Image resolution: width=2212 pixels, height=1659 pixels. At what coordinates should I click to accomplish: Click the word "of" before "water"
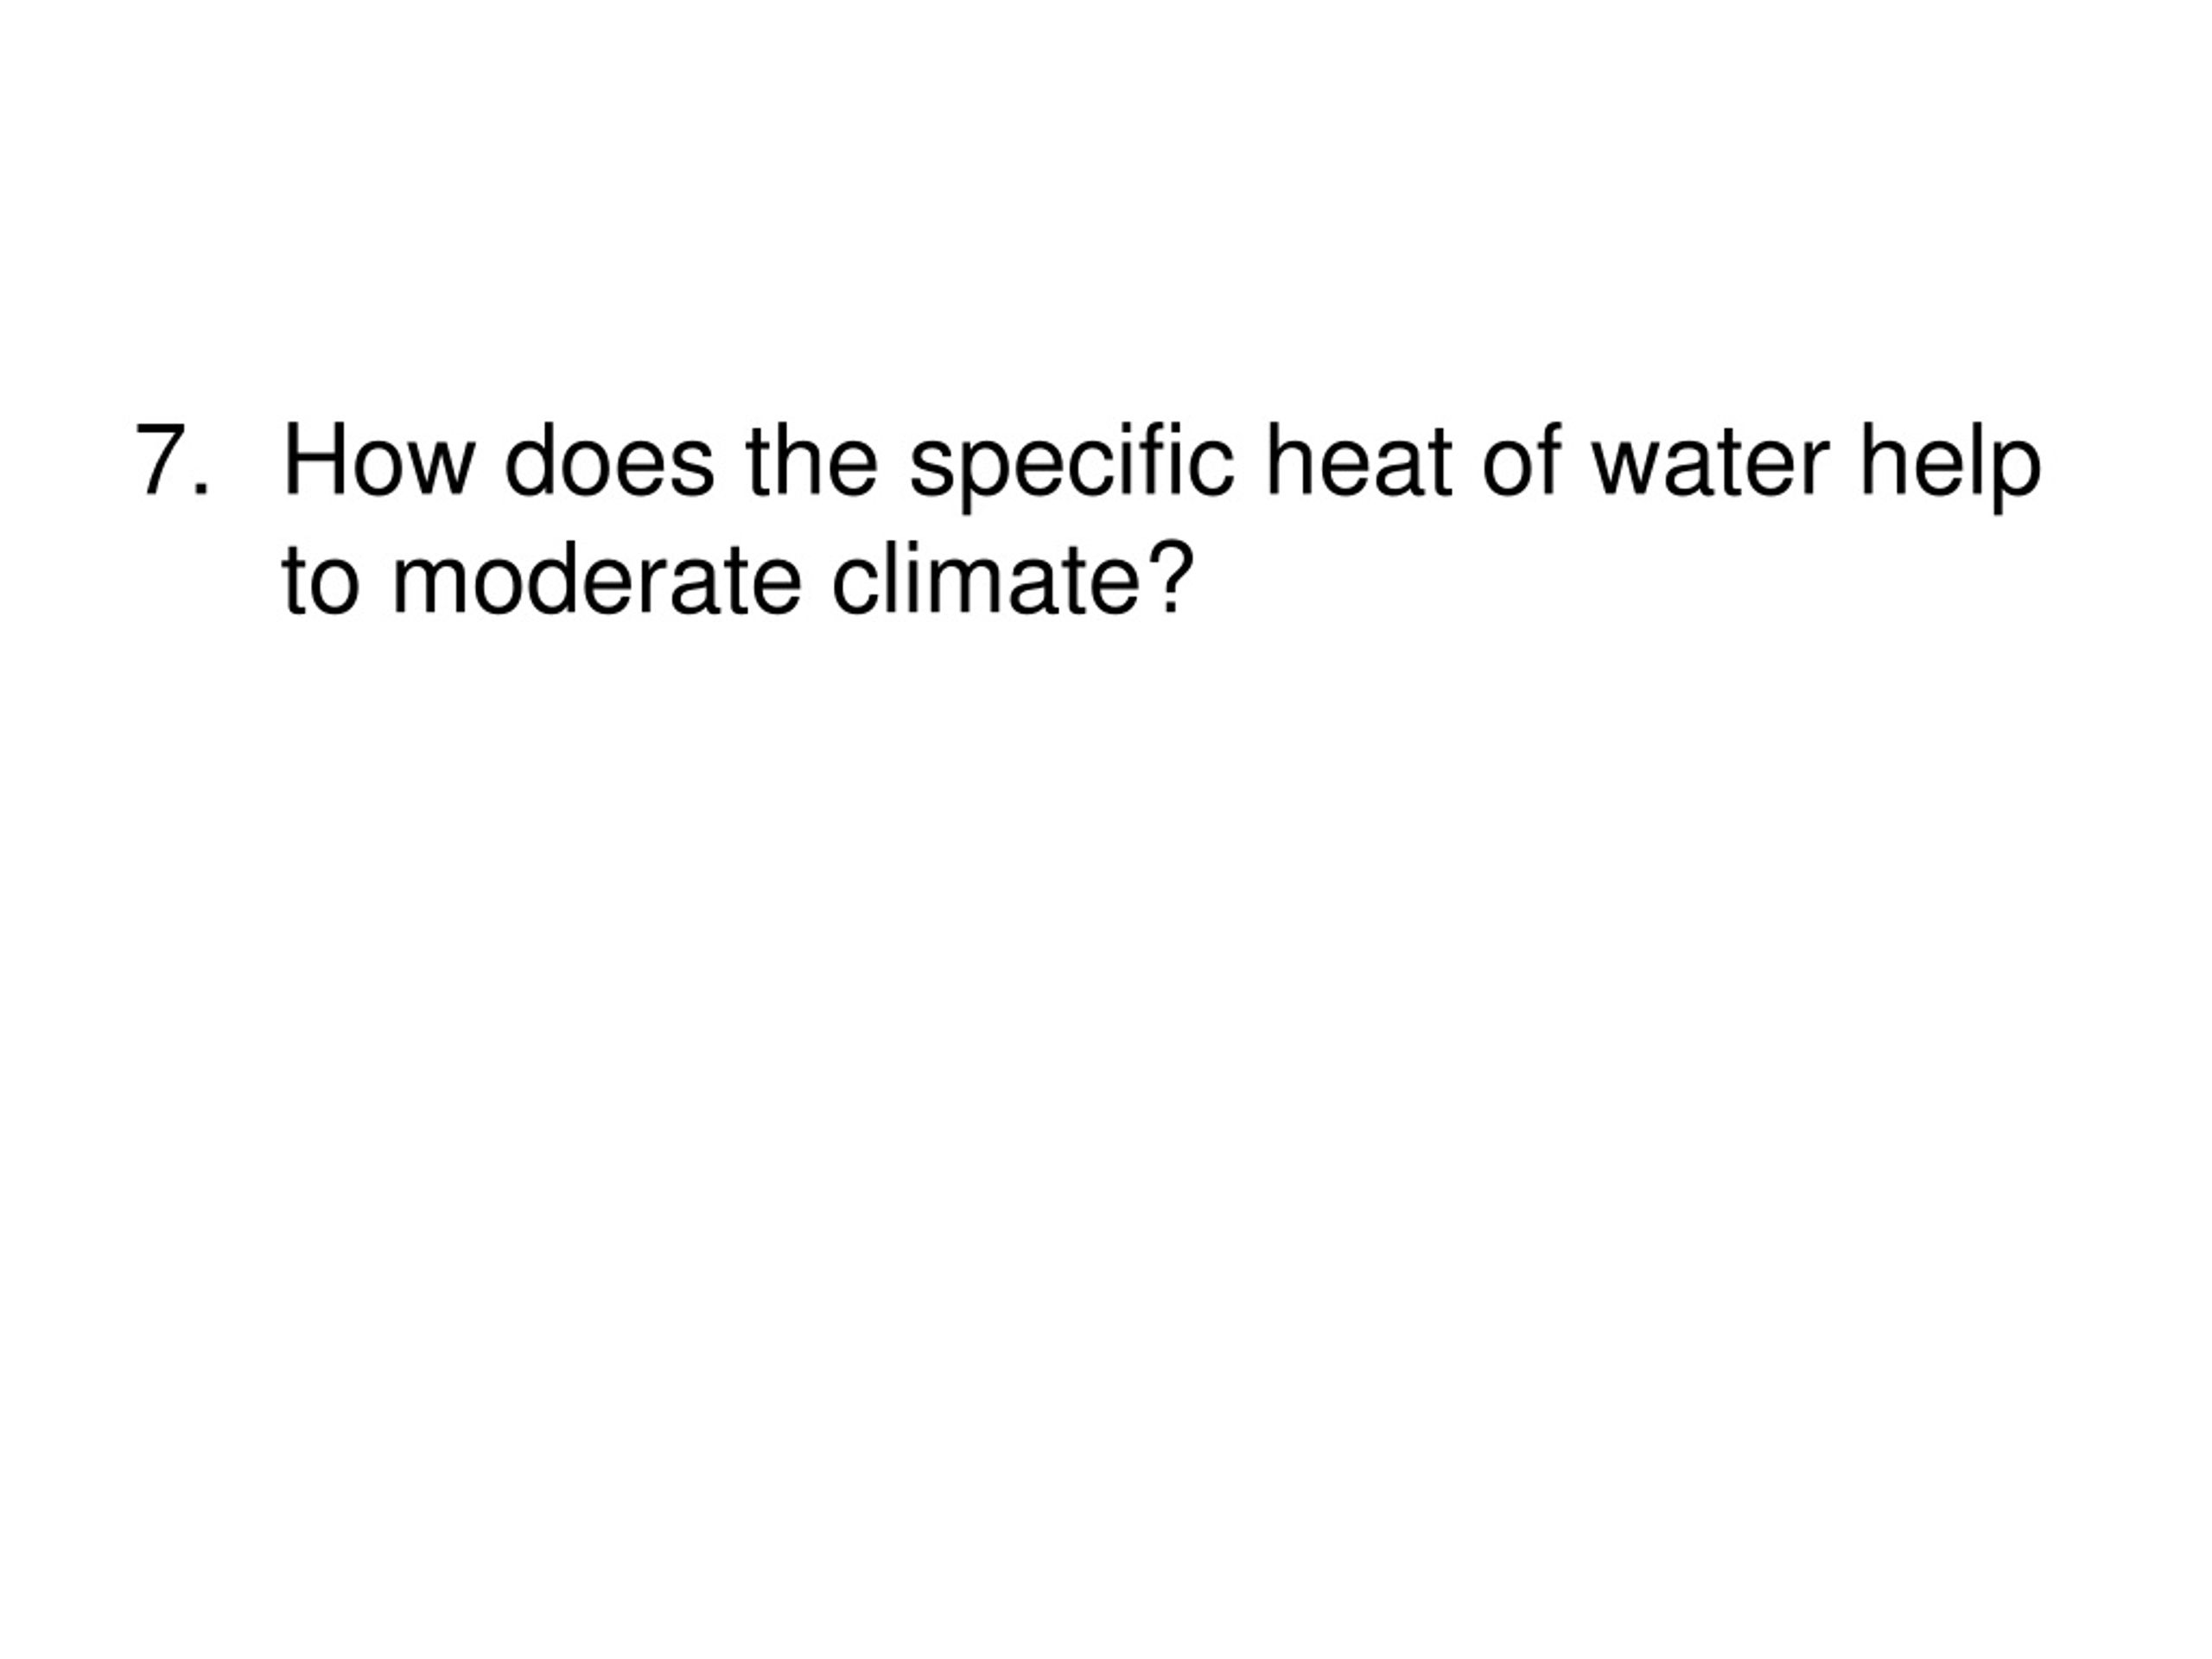coord(1522,460)
